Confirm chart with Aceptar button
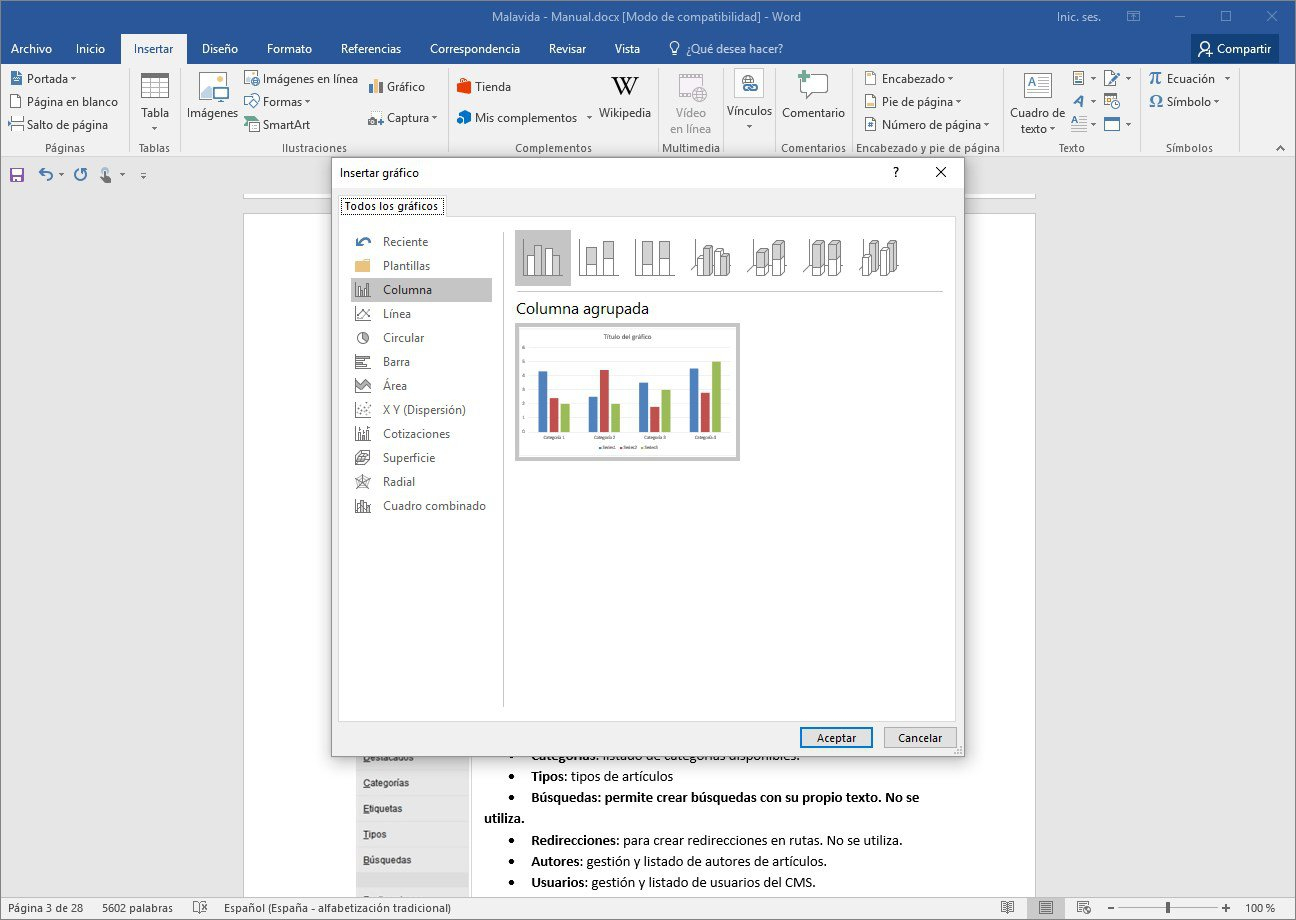The height and width of the screenshot is (920, 1296). [836, 738]
